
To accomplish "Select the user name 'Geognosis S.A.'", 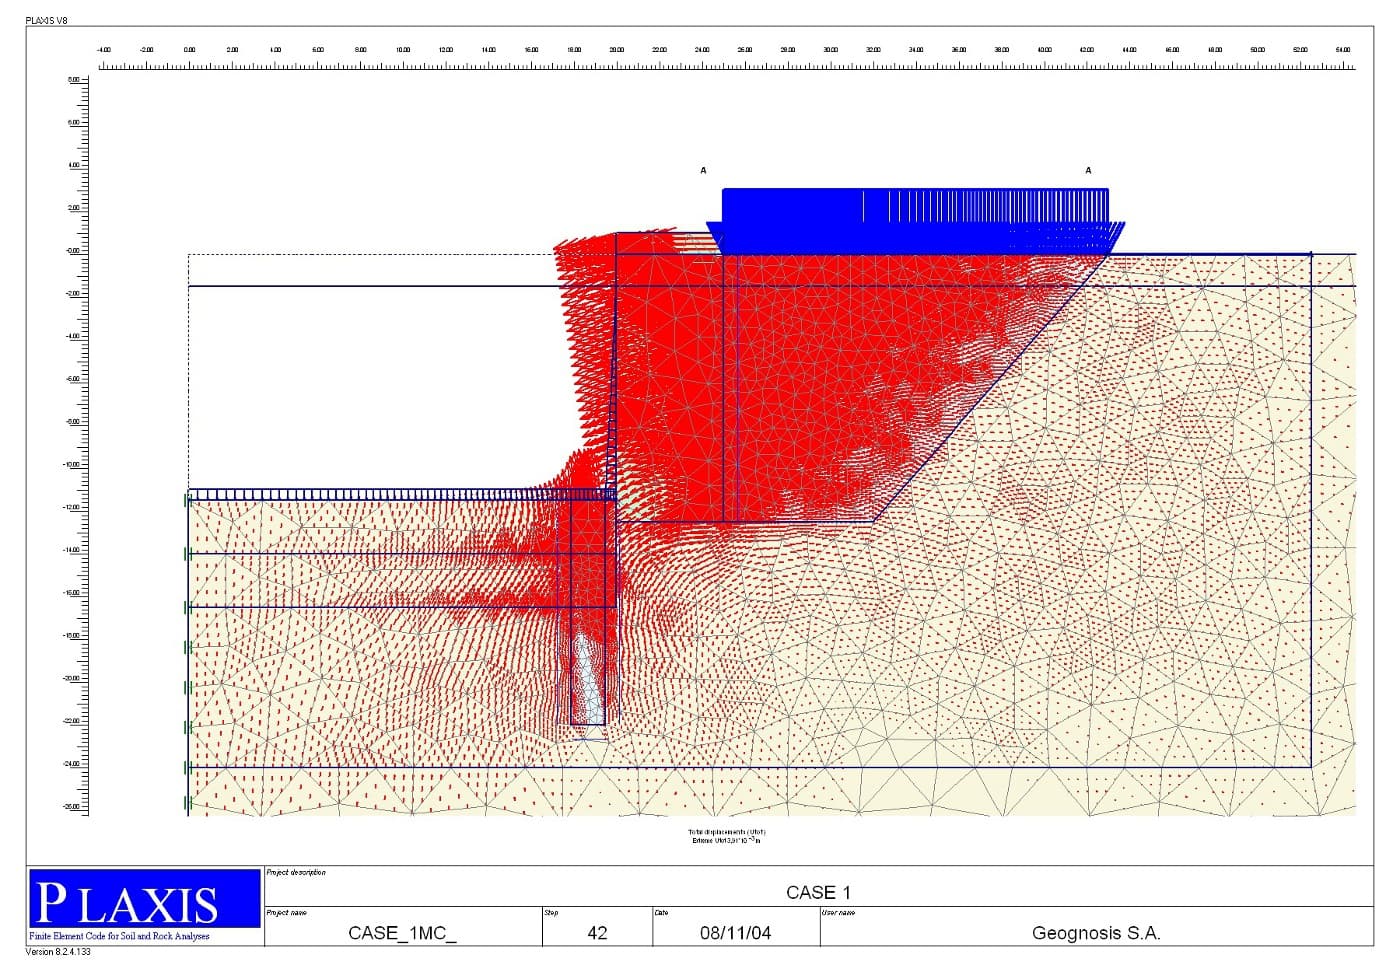I will pos(1096,933).
